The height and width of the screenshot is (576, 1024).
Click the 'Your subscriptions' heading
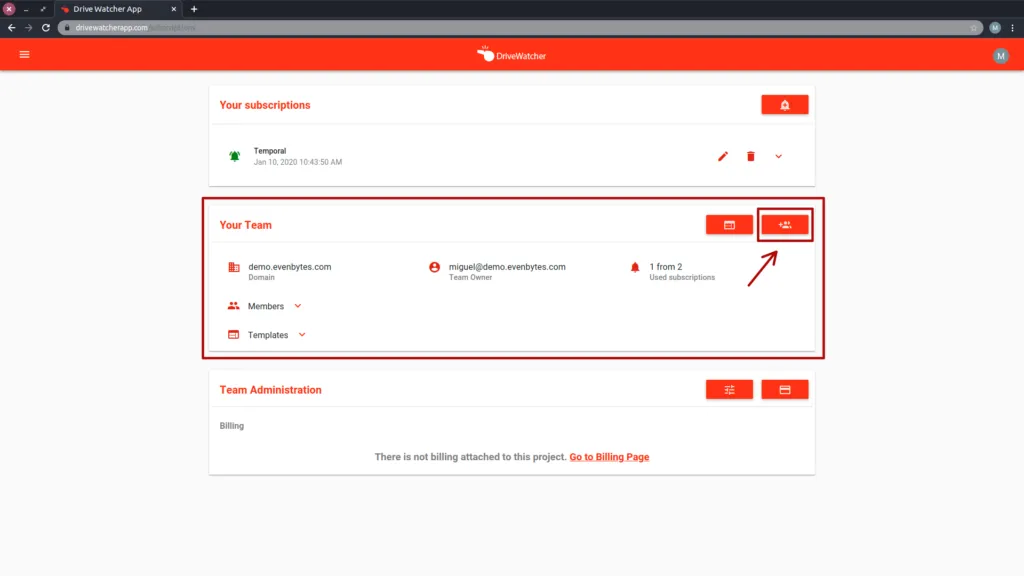coord(264,105)
